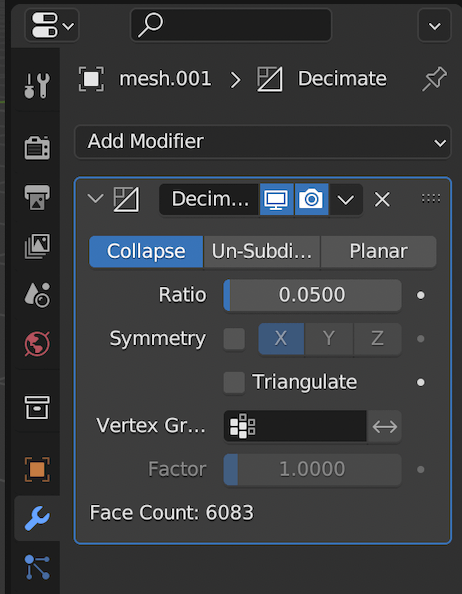Image resolution: width=462 pixels, height=594 pixels.
Task: Open the Add Modifier dropdown
Action: (x=263, y=142)
